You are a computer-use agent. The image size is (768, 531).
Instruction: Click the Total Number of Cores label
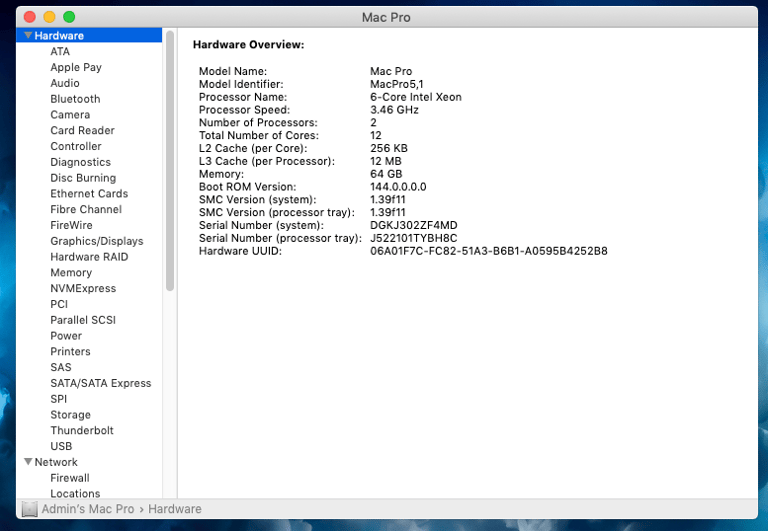coord(259,135)
